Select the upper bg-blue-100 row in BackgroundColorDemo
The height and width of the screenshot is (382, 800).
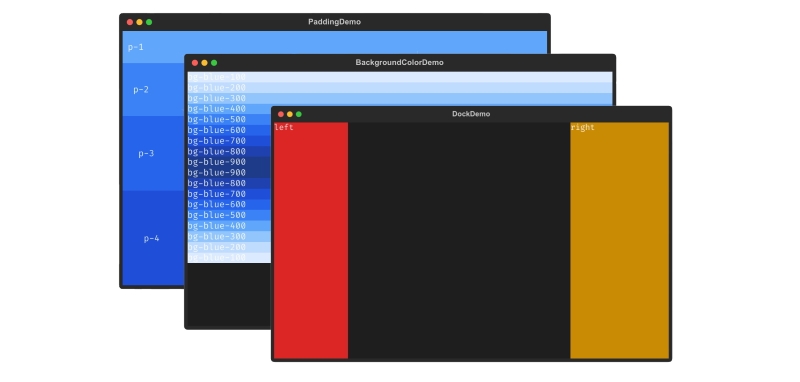pyautogui.click(x=400, y=77)
